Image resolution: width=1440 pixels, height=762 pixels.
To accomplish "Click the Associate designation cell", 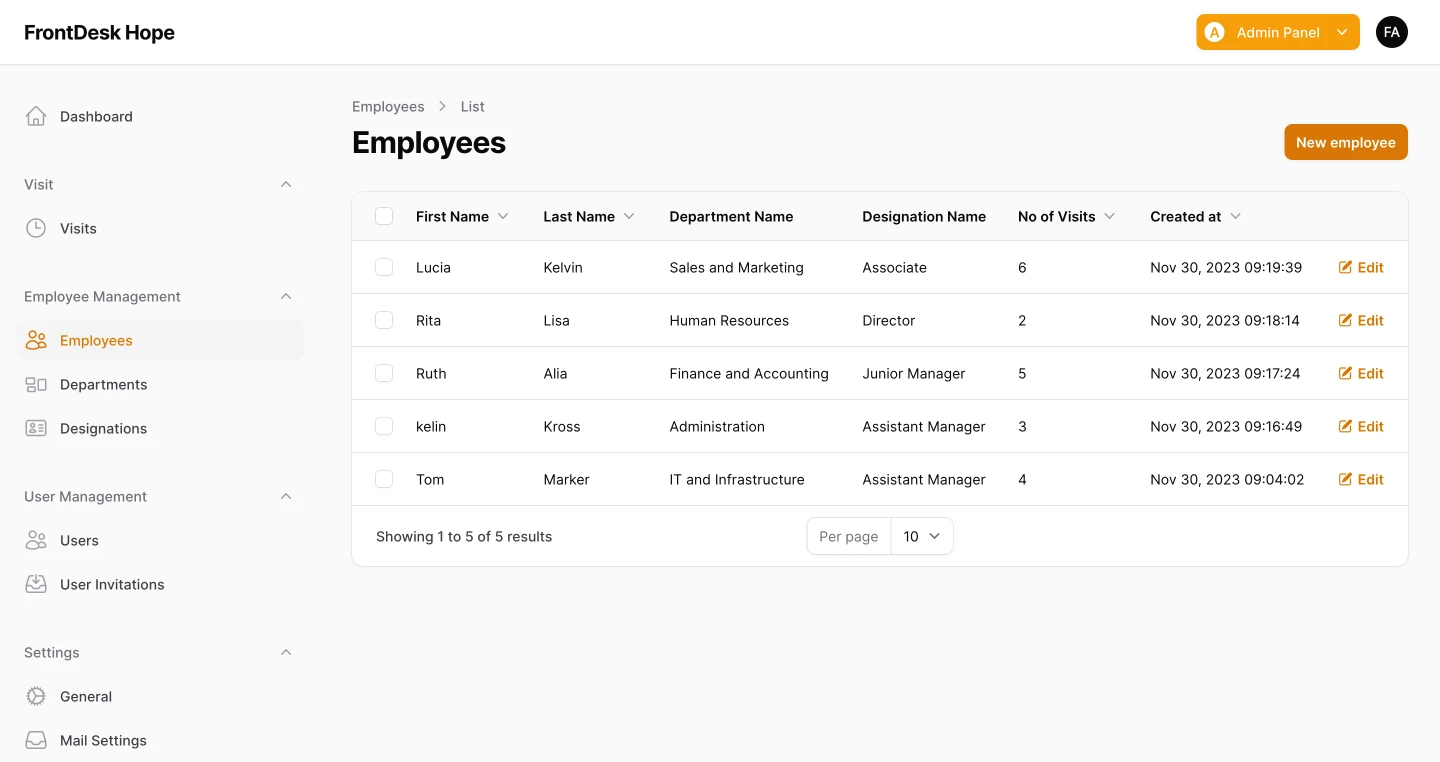I will (894, 267).
